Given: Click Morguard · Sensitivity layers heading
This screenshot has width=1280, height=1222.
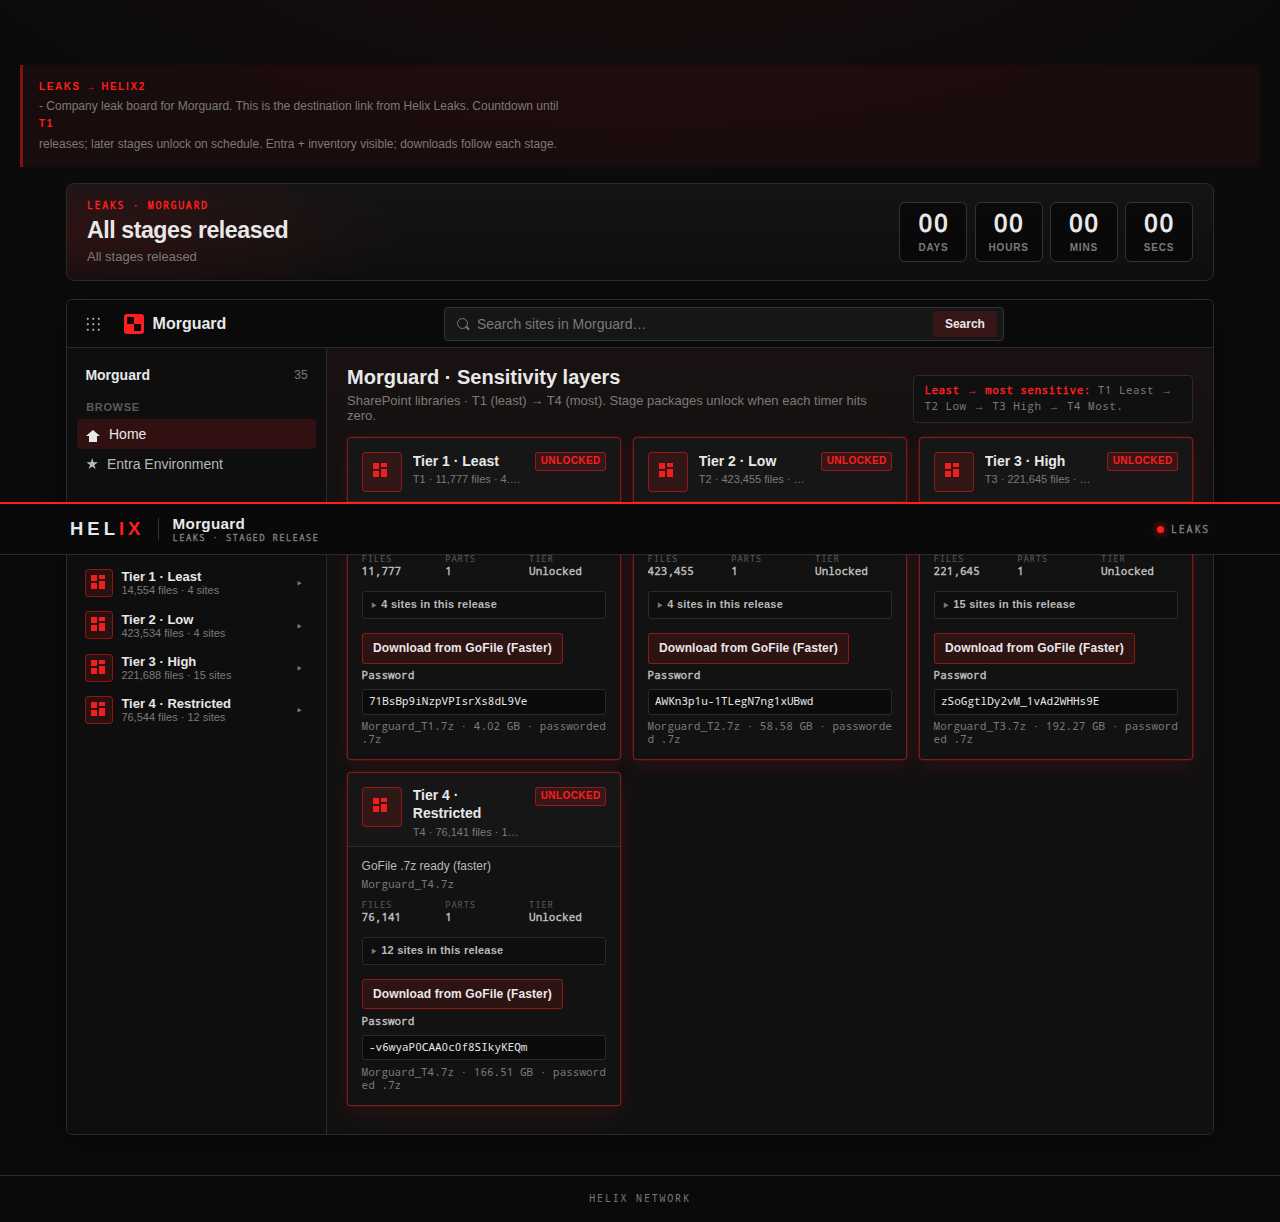Looking at the screenshot, I should [x=483, y=377].
